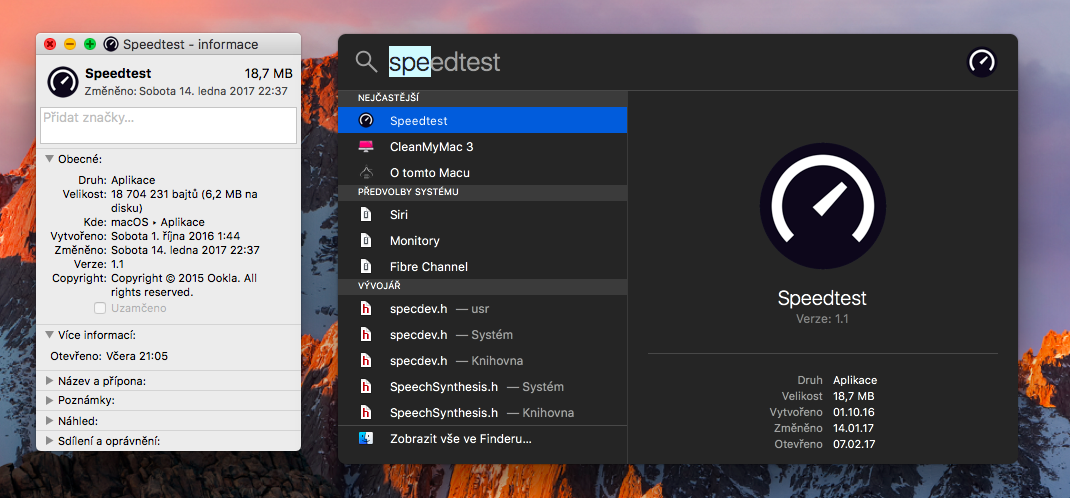Click the Siri preference pane icon
This screenshot has height=498, width=1070.
coord(366,214)
